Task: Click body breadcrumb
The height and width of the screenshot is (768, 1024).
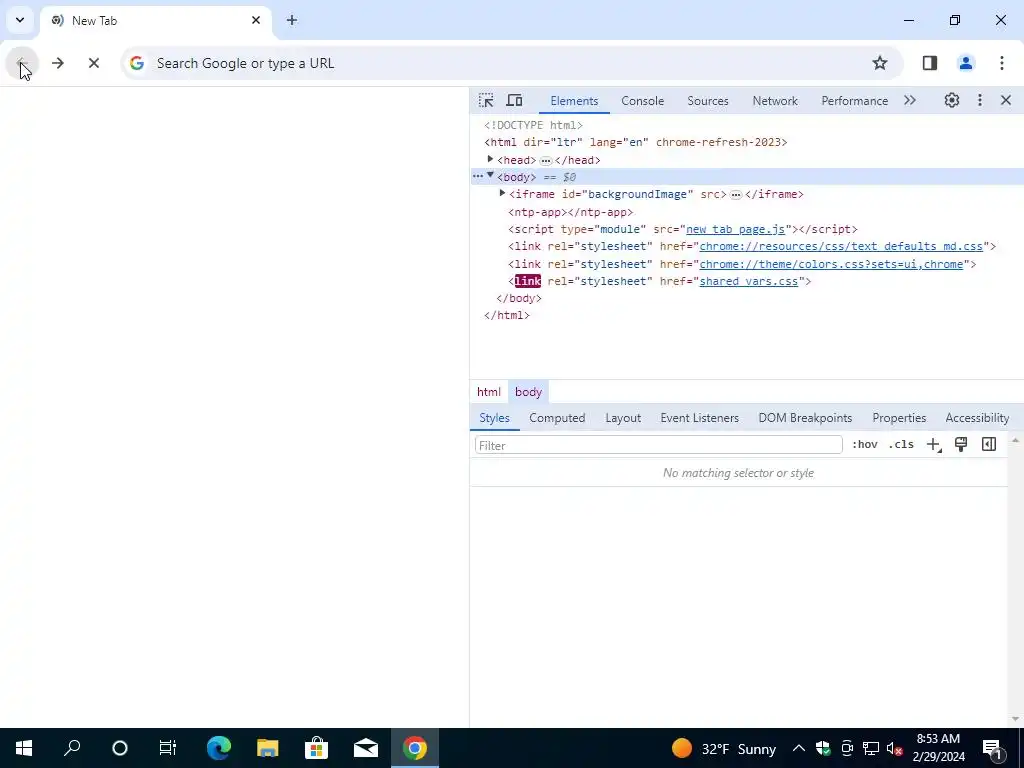Action: click(x=528, y=392)
